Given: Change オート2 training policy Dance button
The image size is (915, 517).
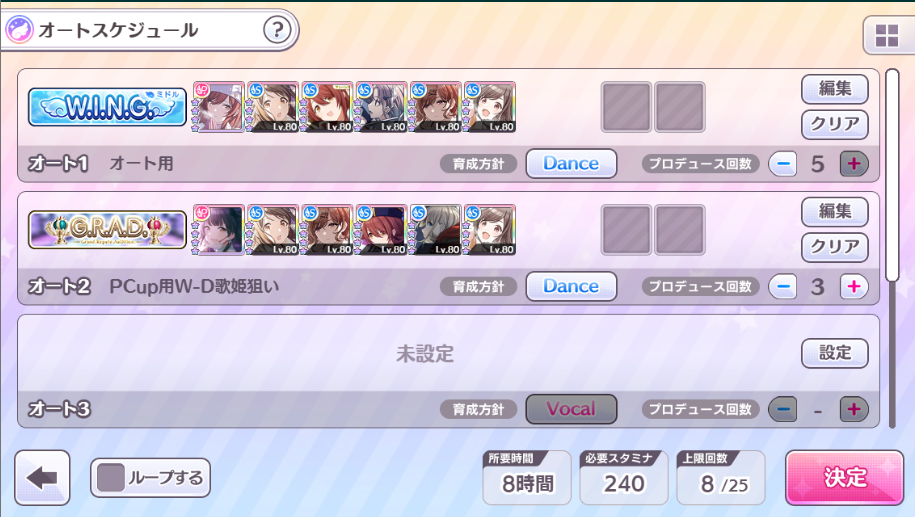Looking at the screenshot, I should click(x=571, y=286).
